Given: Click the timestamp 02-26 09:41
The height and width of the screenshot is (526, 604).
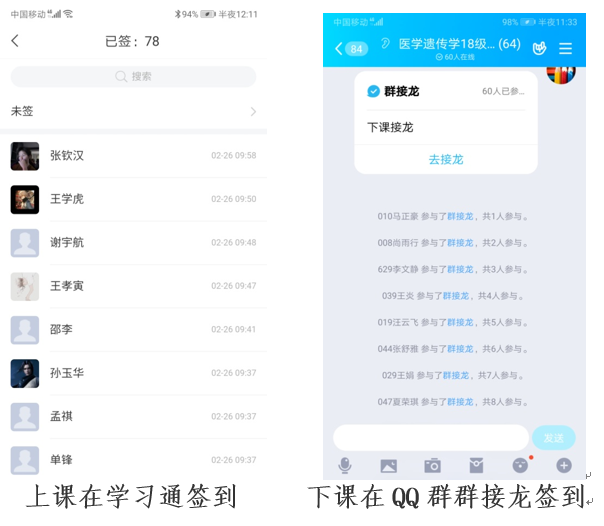Looking at the screenshot, I should (233, 330).
